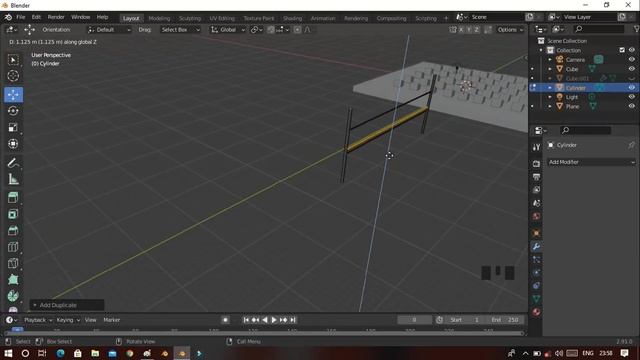Select the Annotate tool
This screenshot has height=360, width=640.
[x=13, y=163]
